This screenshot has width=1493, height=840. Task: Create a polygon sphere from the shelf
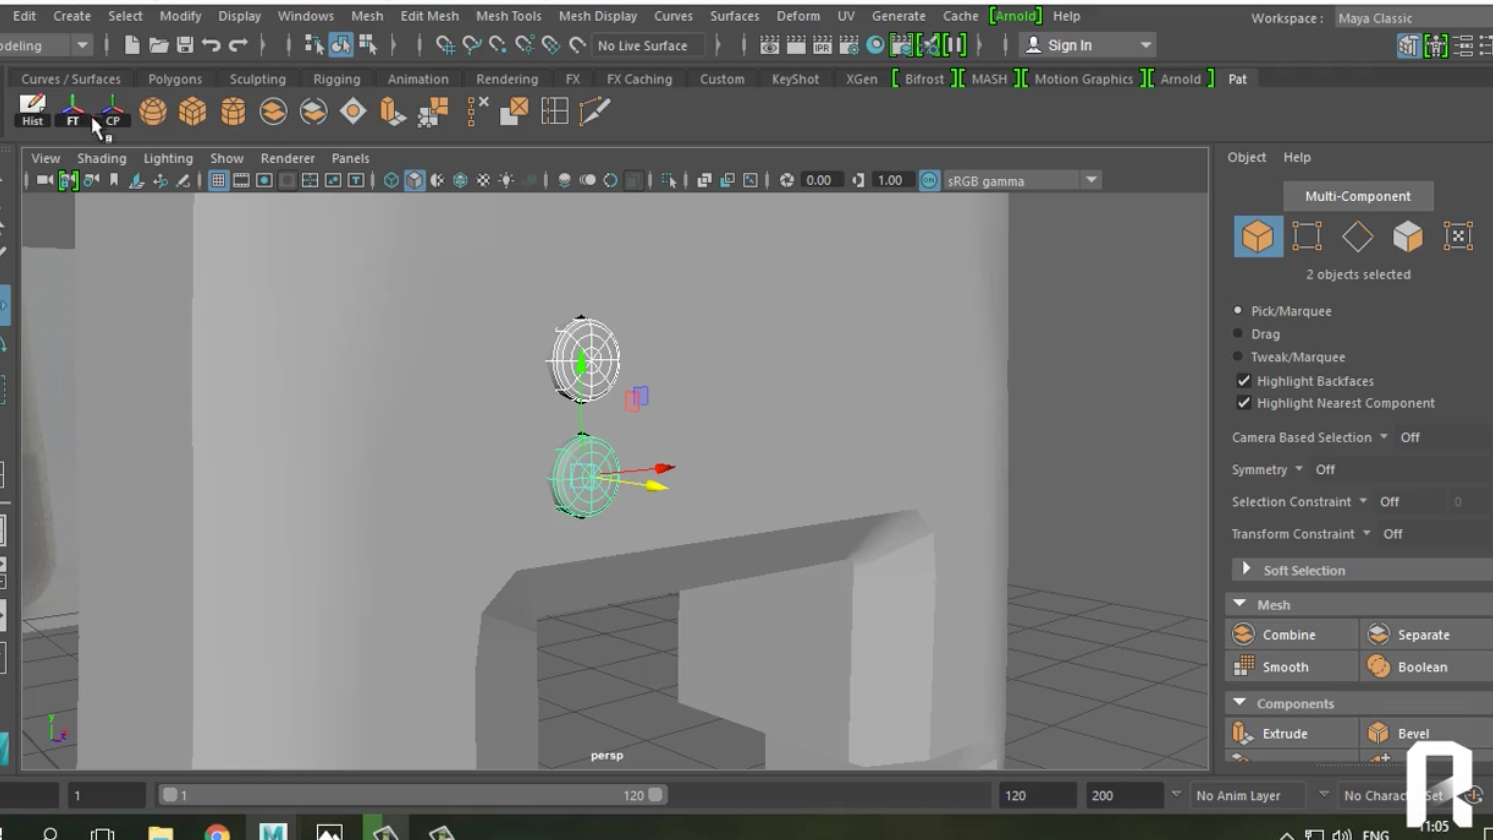(152, 111)
